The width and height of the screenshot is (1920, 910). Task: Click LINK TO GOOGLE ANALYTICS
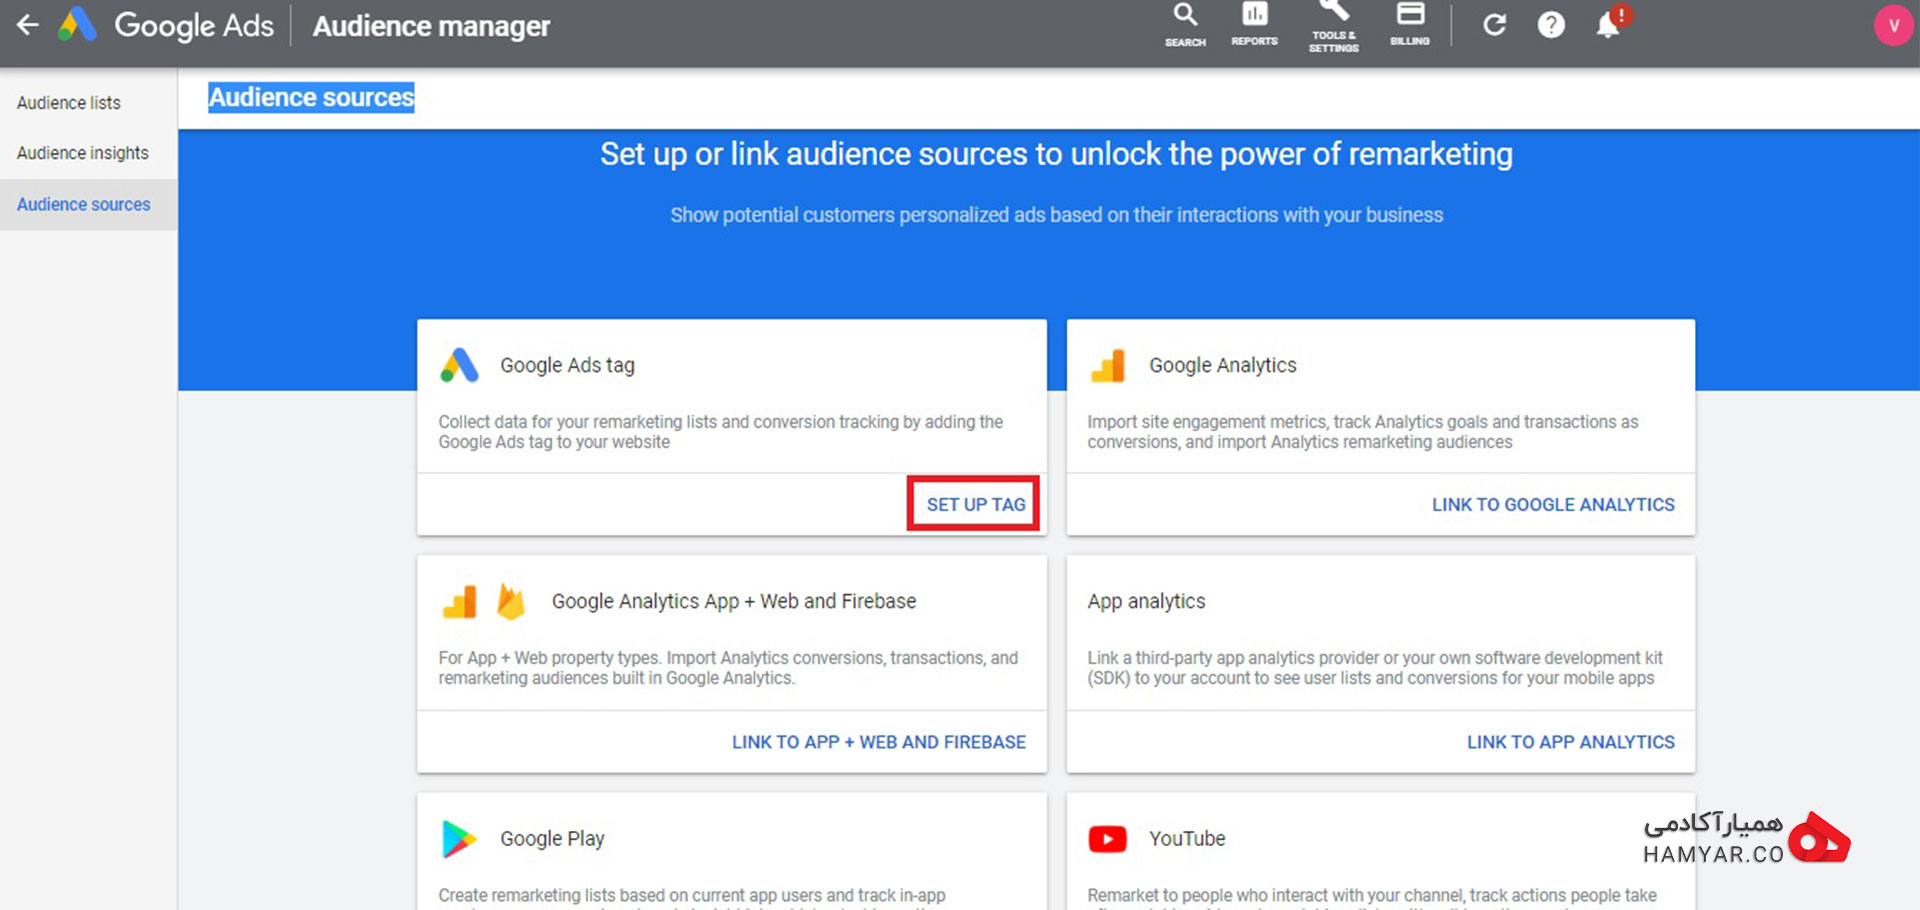point(1553,505)
